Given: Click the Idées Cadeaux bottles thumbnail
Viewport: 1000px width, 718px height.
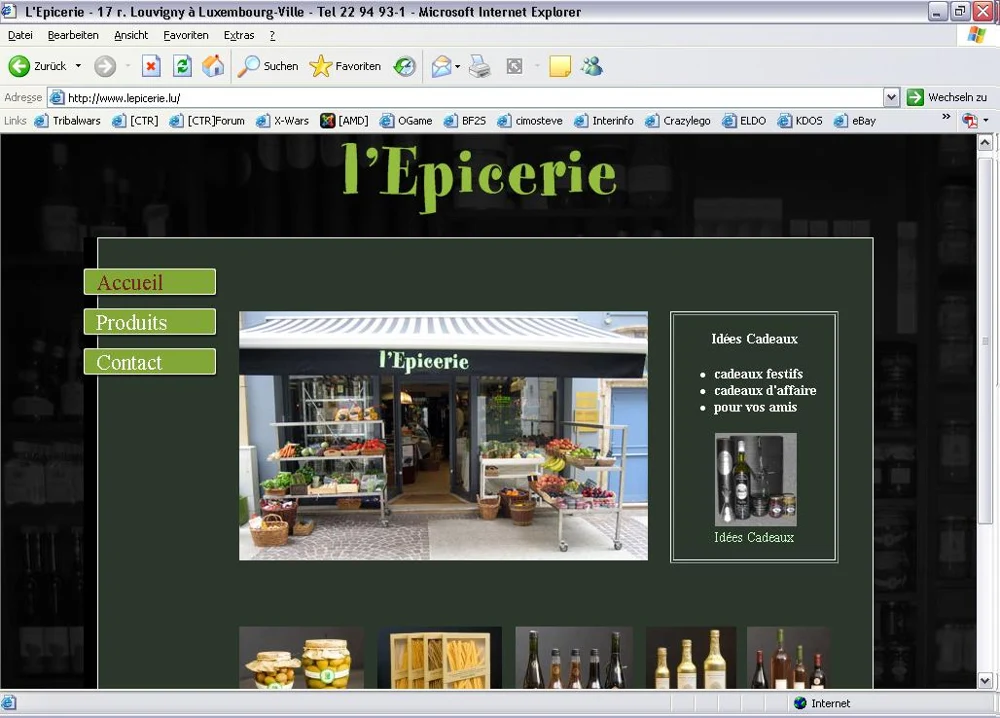Looking at the screenshot, I should click(756, 480).
